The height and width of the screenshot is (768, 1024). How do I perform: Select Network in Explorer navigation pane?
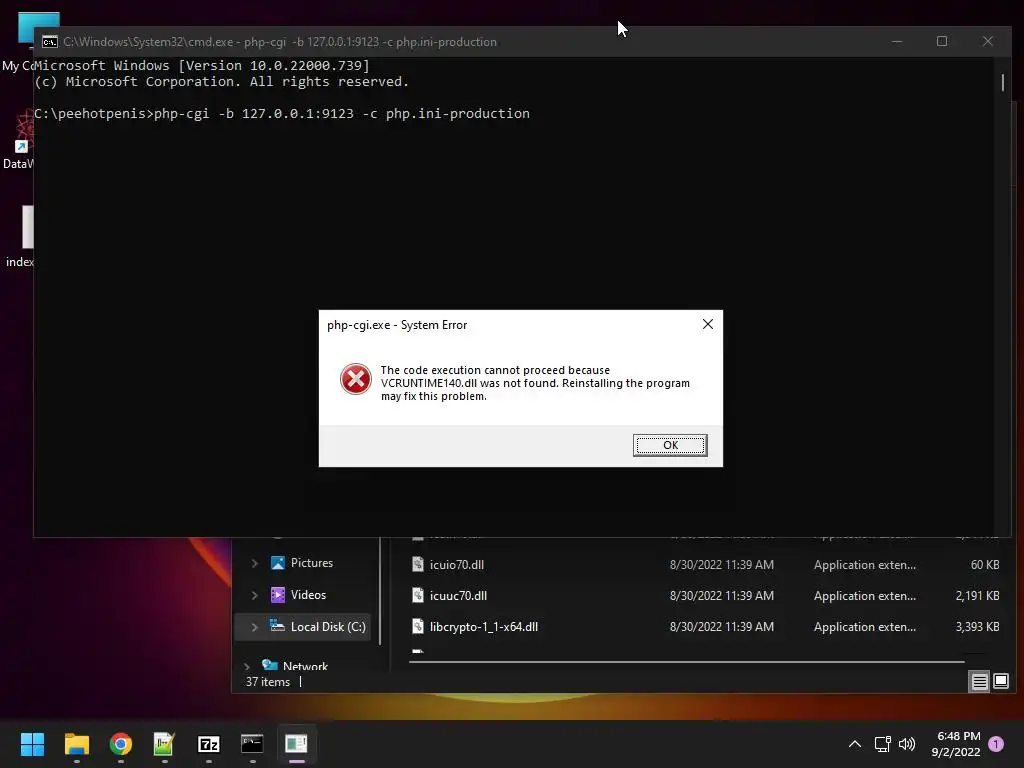[x=305, y=666]
